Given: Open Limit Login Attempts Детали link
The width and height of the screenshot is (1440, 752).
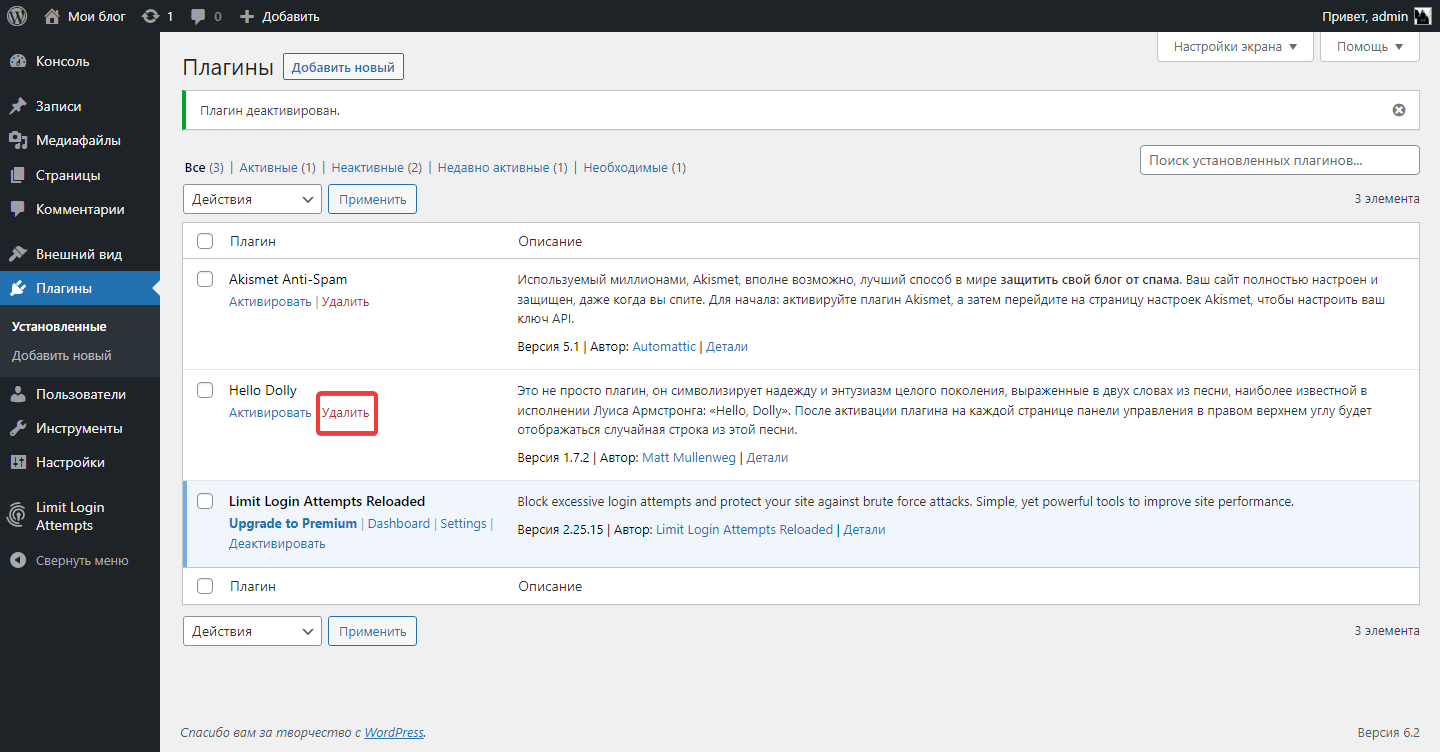Looking at the screenshot, I should (865, 529).
